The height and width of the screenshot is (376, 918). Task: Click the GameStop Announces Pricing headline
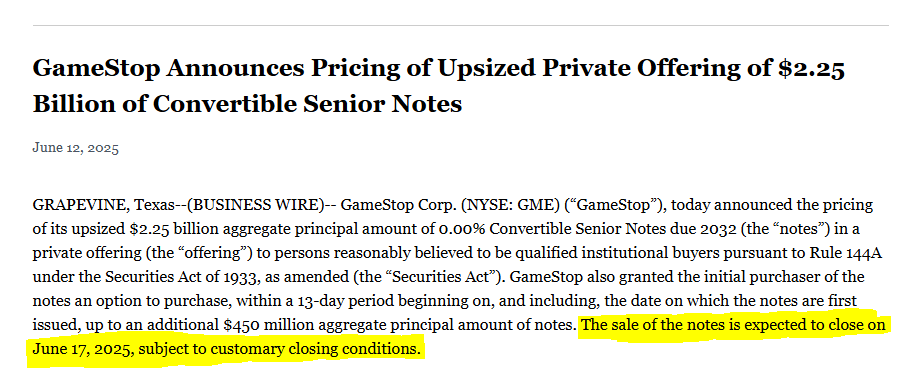[439, 86]
